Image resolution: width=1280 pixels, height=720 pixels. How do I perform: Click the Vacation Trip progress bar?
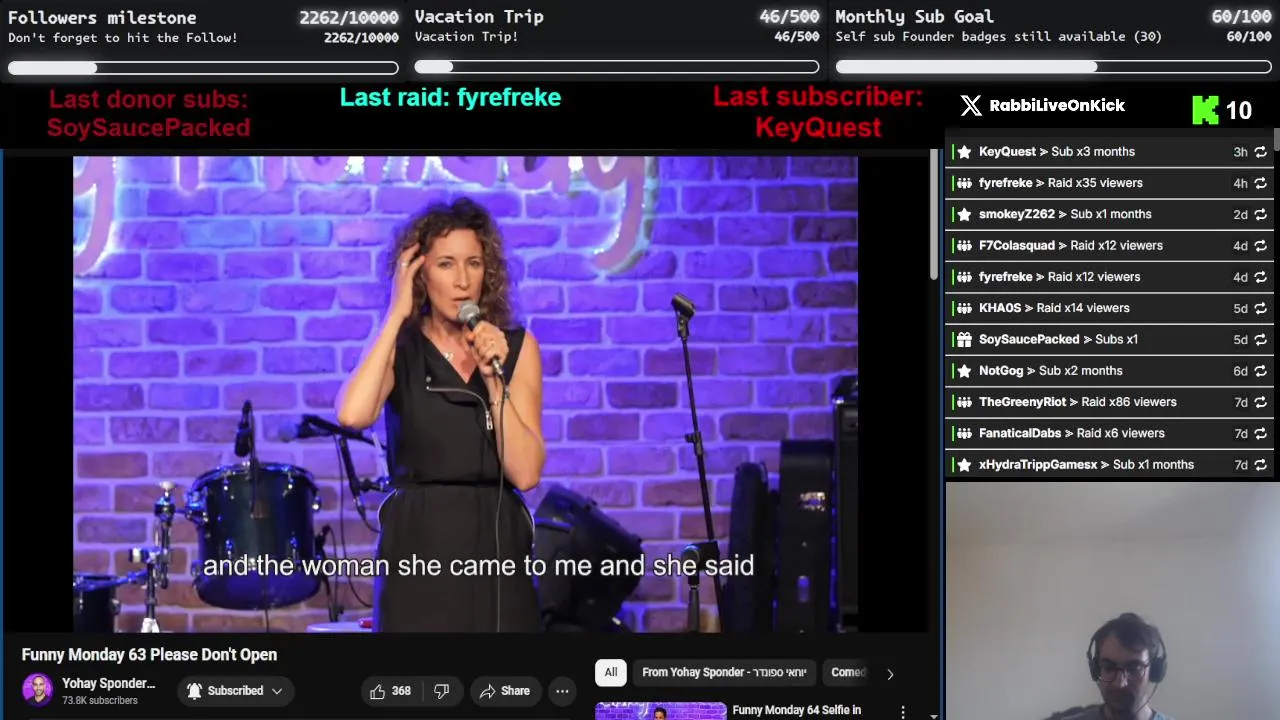click(x=617, y=67)
